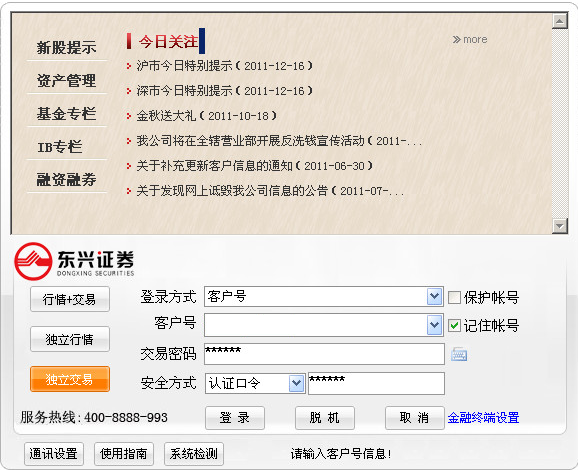Open 深市今日特别提示 (2011-12-16)
Screen dimensions: 578x471
coord(224,91)
